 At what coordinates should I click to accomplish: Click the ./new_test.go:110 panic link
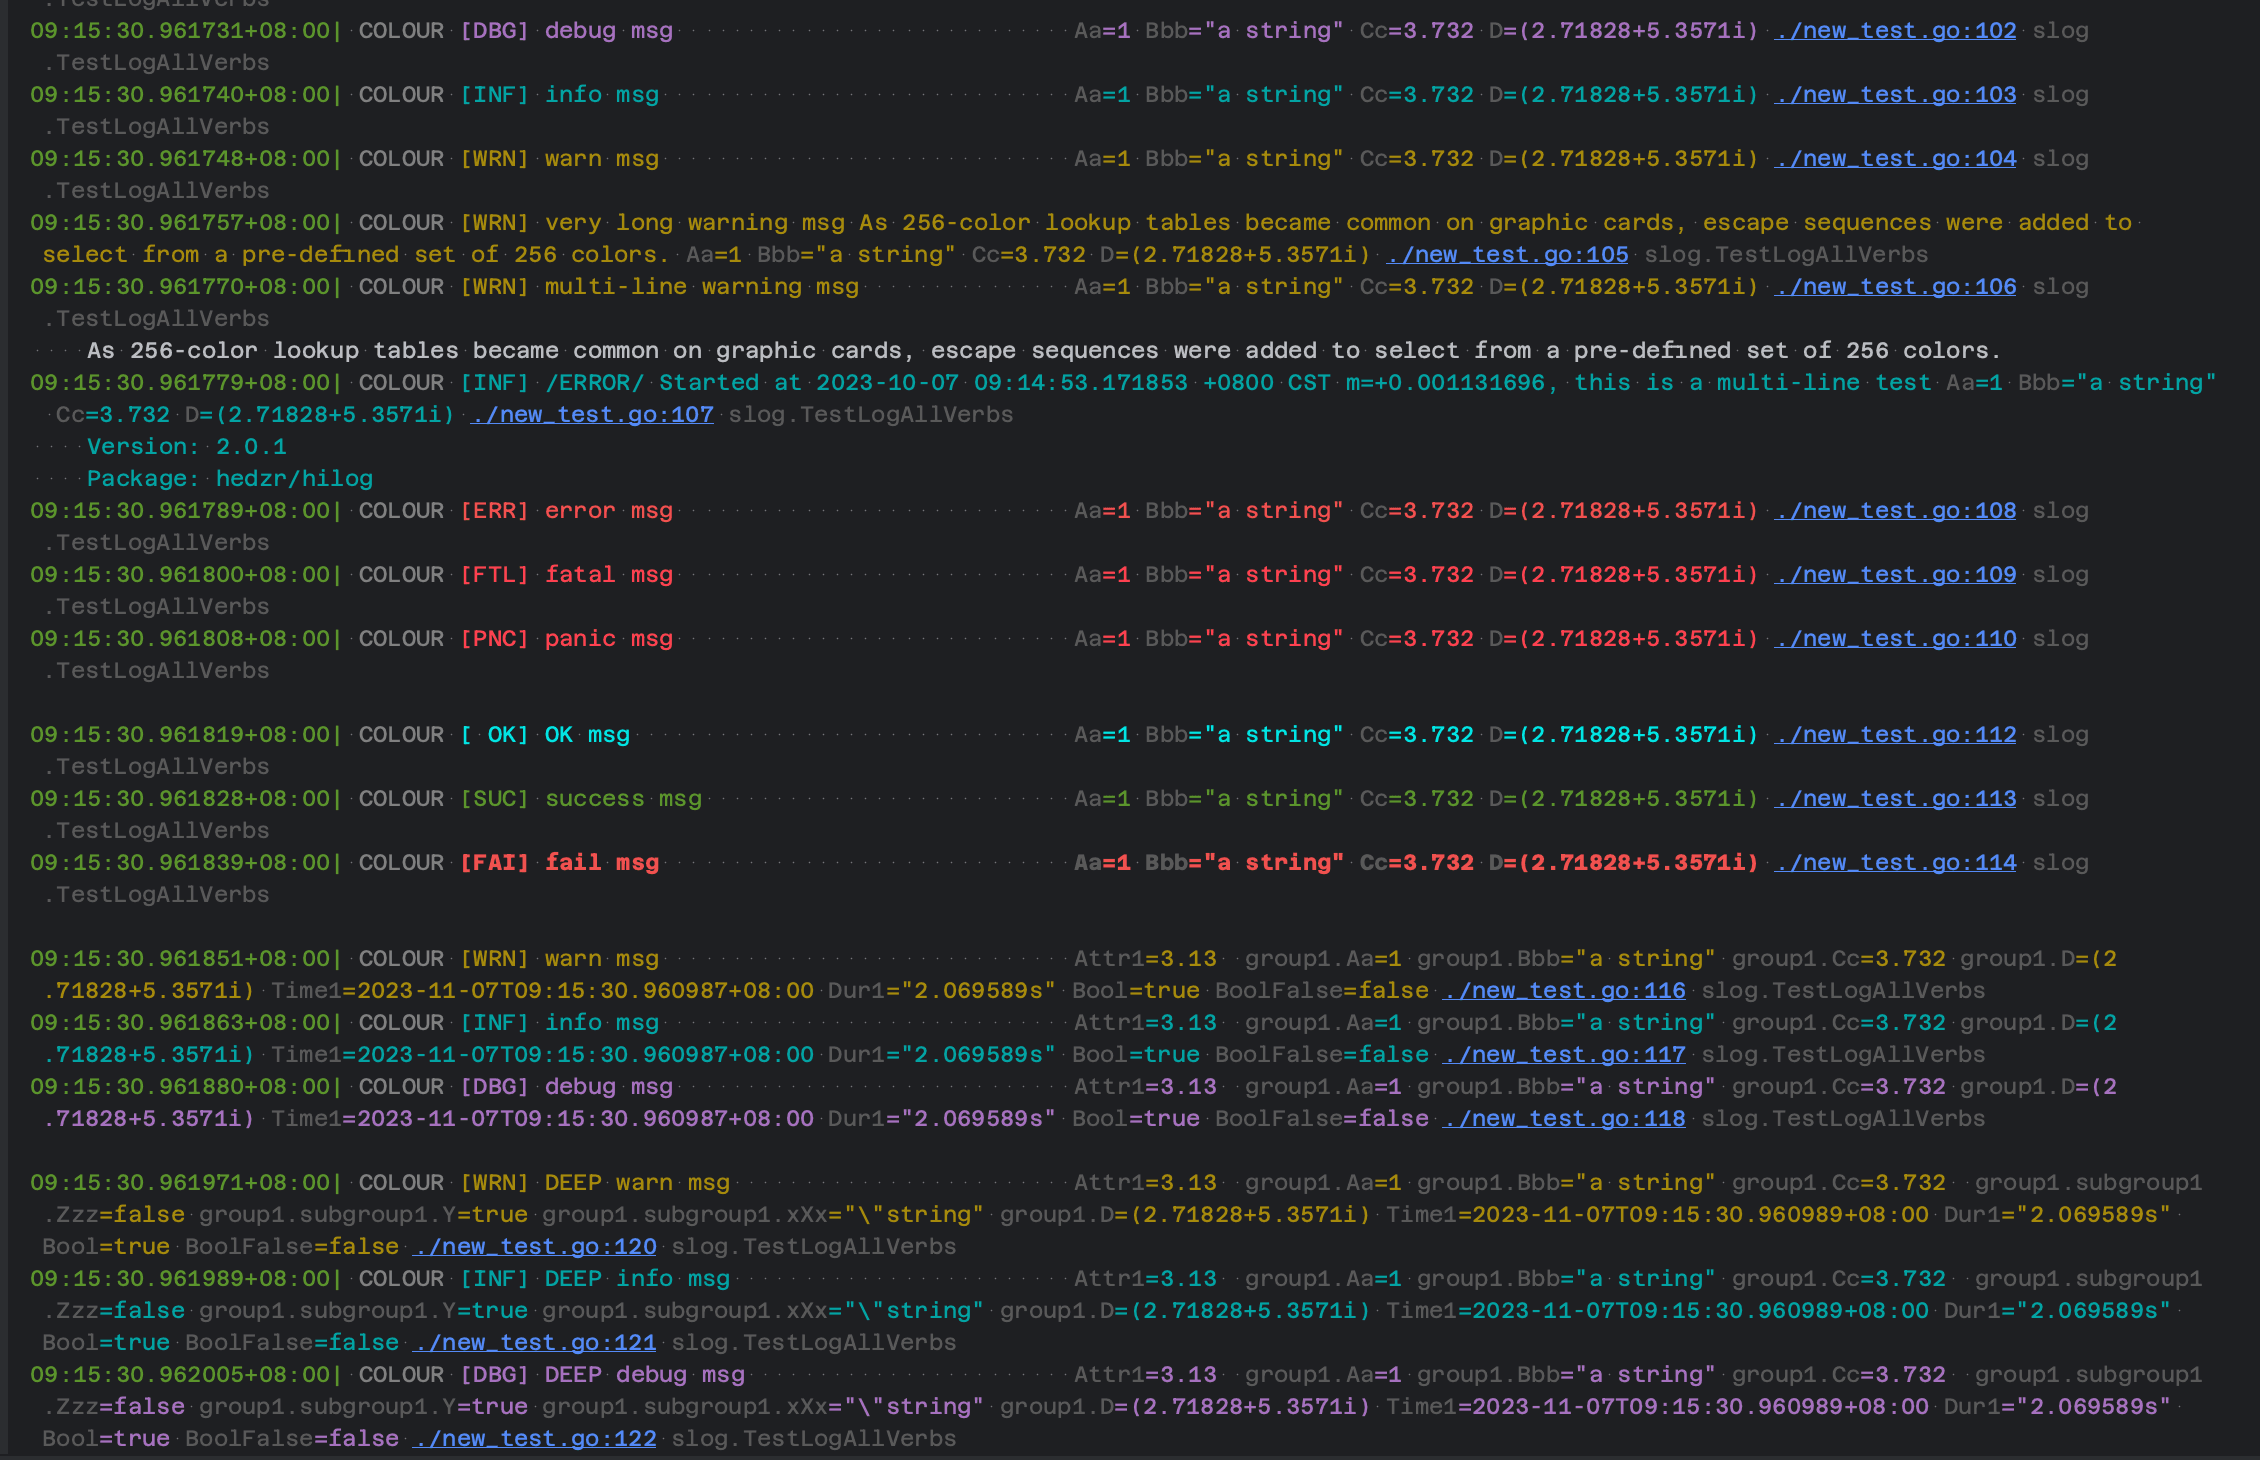click(1895, 639)
